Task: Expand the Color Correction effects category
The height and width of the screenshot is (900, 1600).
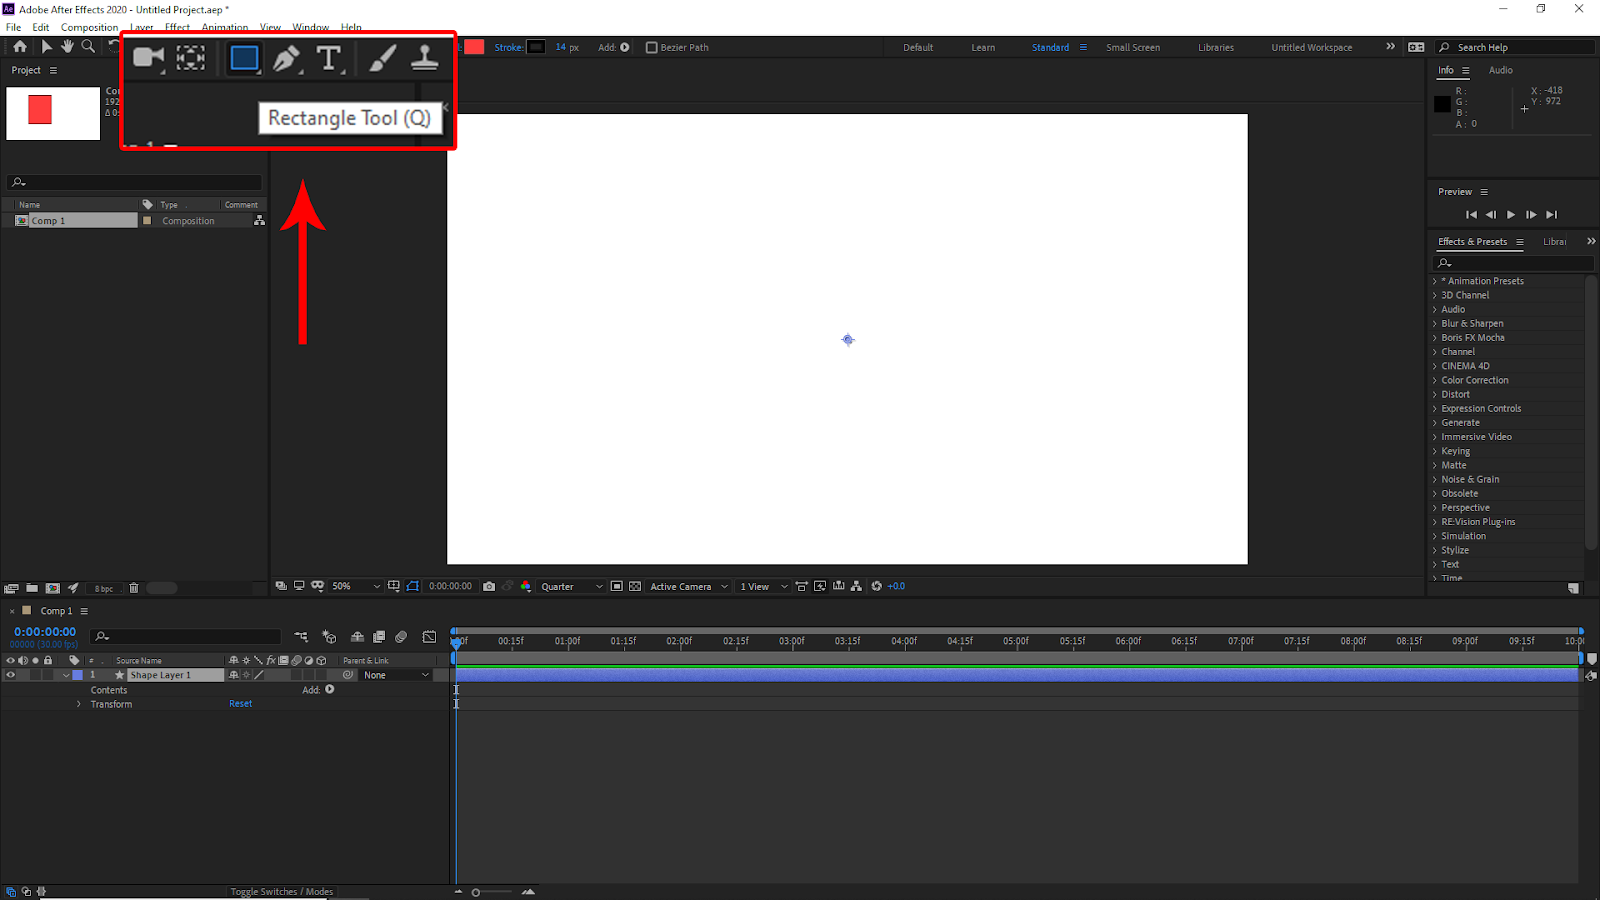Action: tap(1474, 380)
